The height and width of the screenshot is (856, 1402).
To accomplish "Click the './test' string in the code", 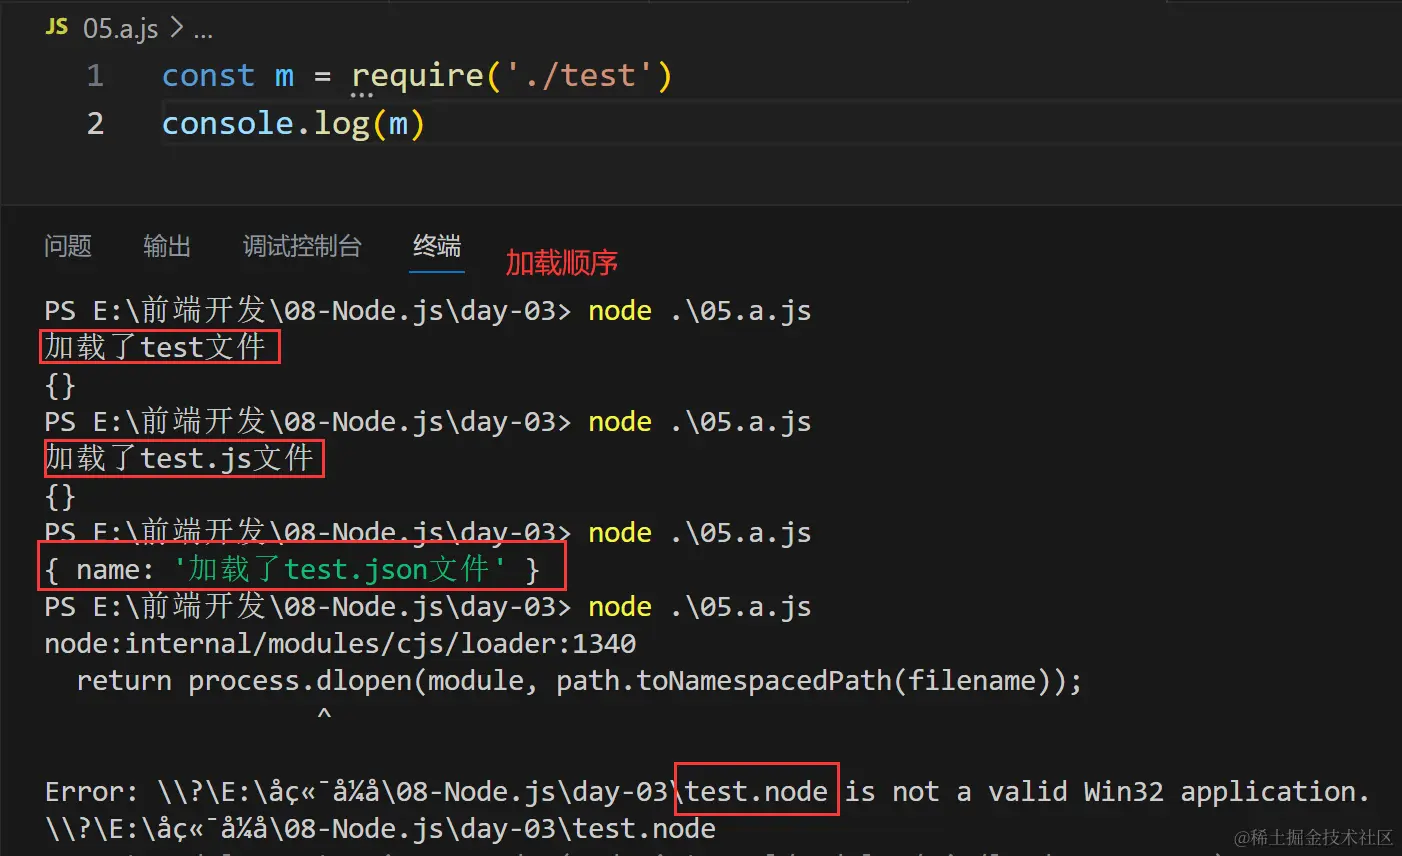I will pyautogui.click(x=580, y=76).
